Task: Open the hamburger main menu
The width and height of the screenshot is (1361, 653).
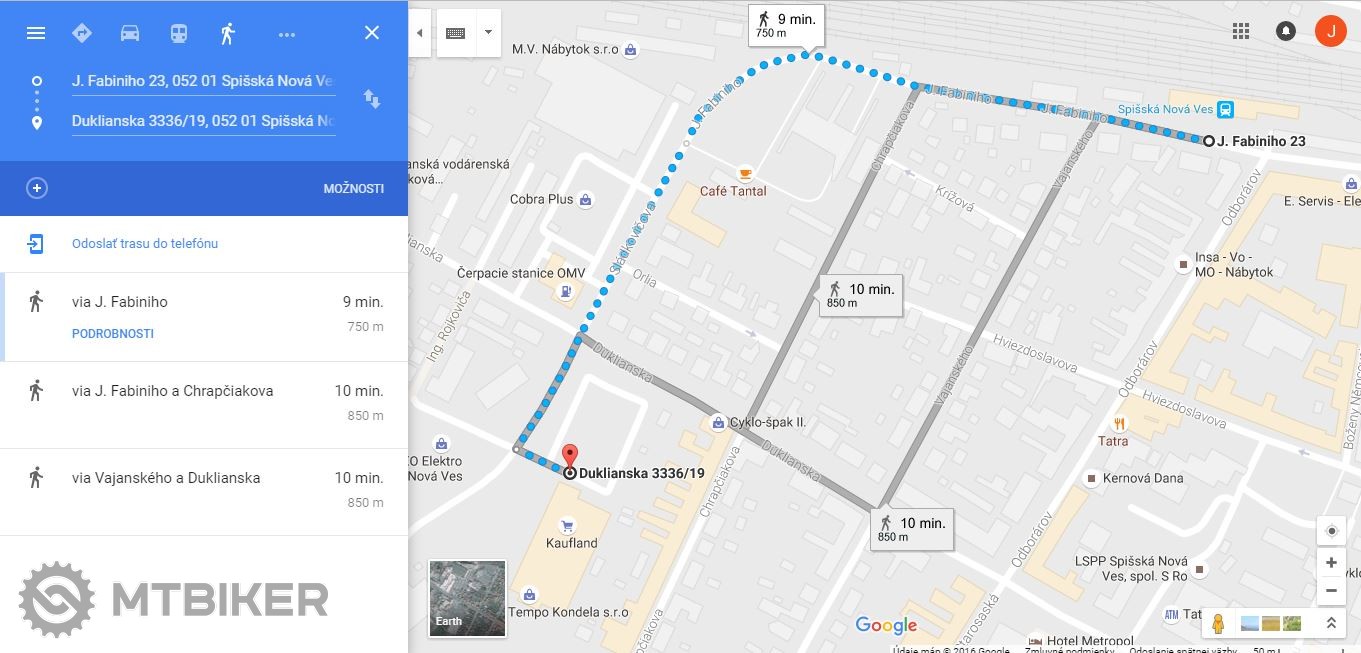Action: pyautogui.click(x=36, y=33)
